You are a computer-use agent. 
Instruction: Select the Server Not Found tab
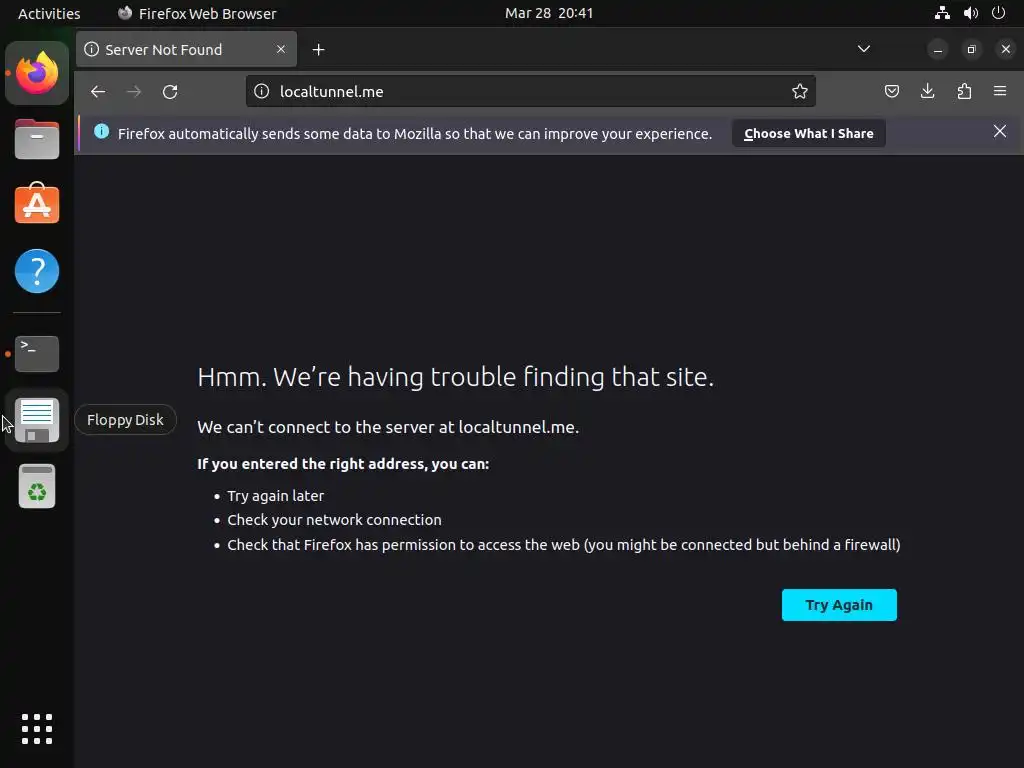186,50
